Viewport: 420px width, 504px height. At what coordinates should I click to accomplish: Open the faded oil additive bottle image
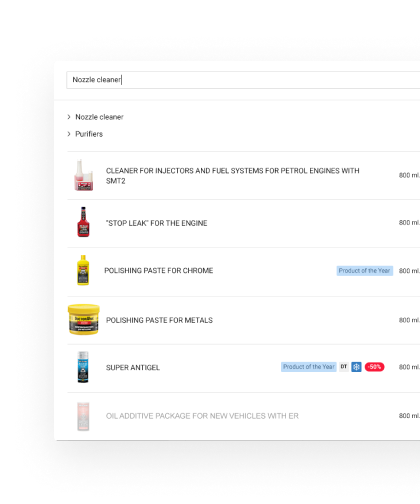tap(83, 416)
